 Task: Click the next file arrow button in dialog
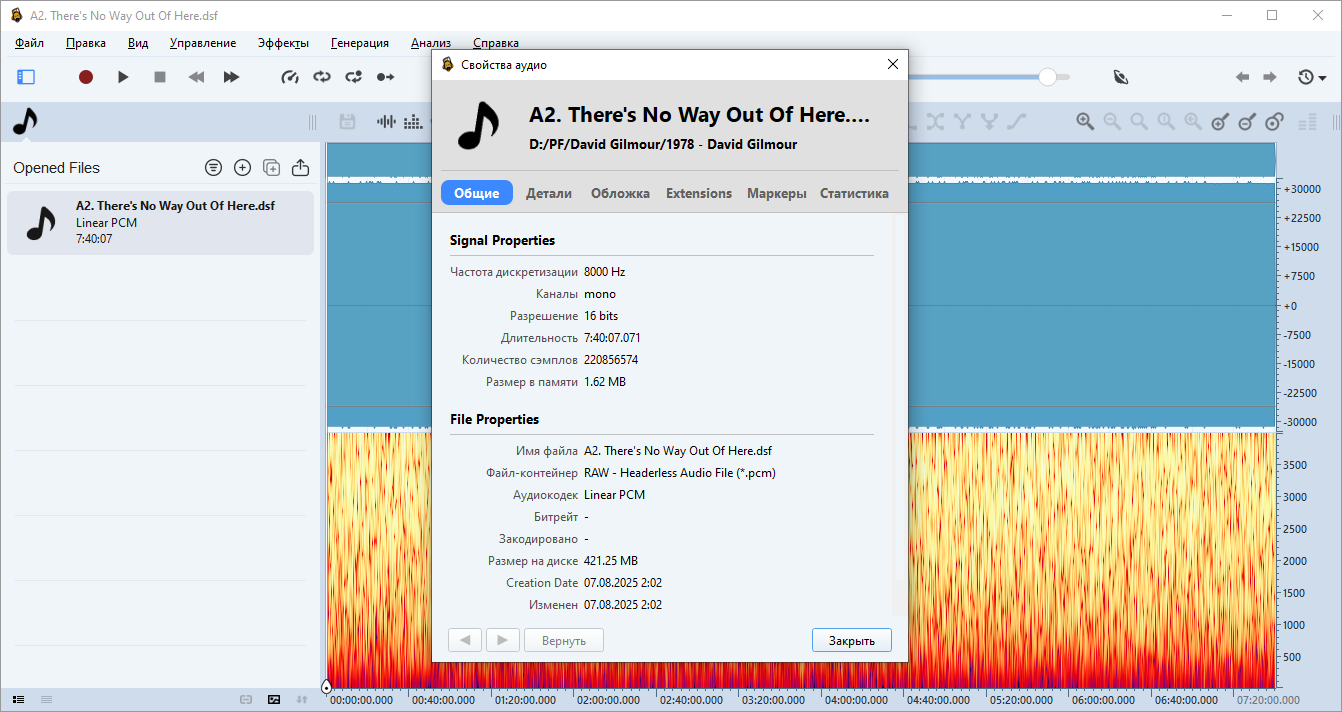pos(503,640)
